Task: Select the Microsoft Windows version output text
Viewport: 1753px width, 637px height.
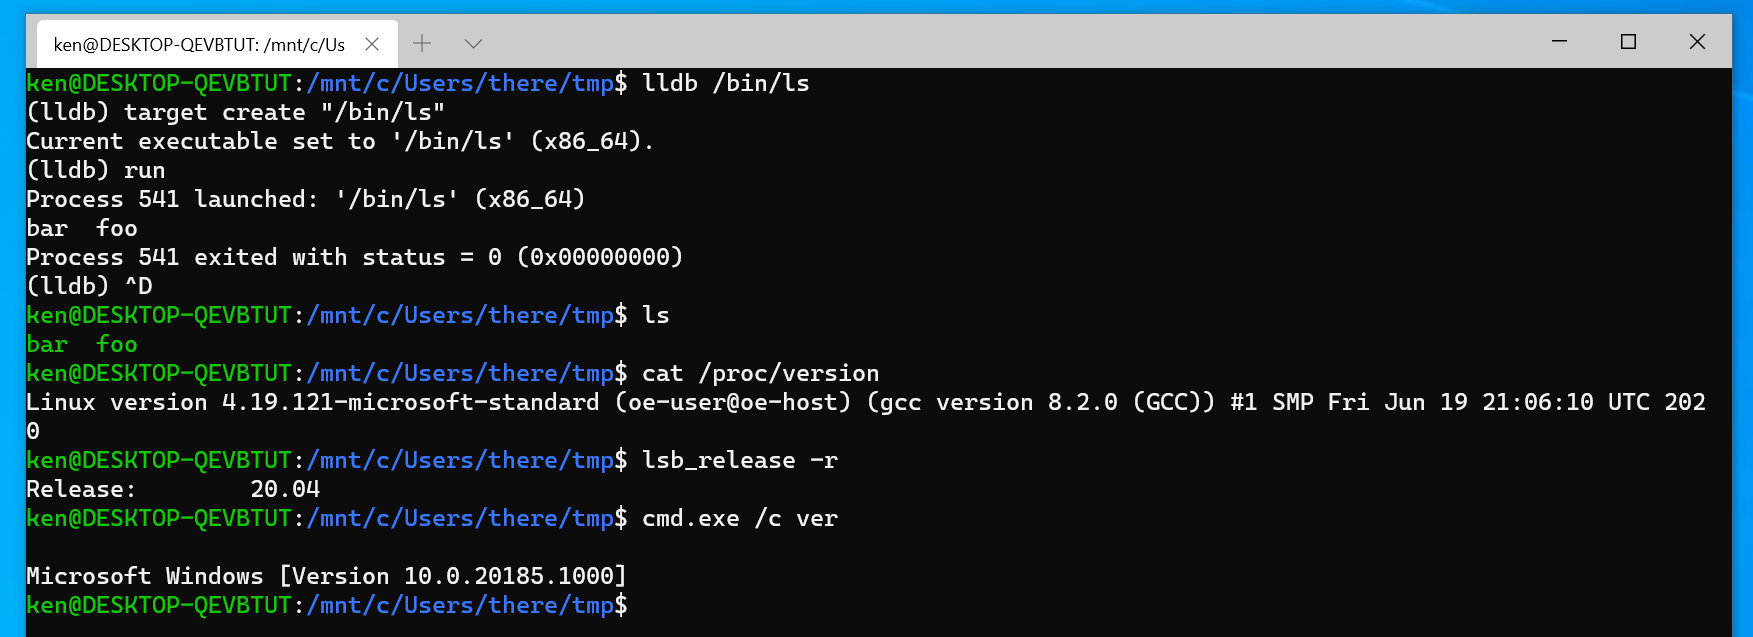Action: point(325,576)
